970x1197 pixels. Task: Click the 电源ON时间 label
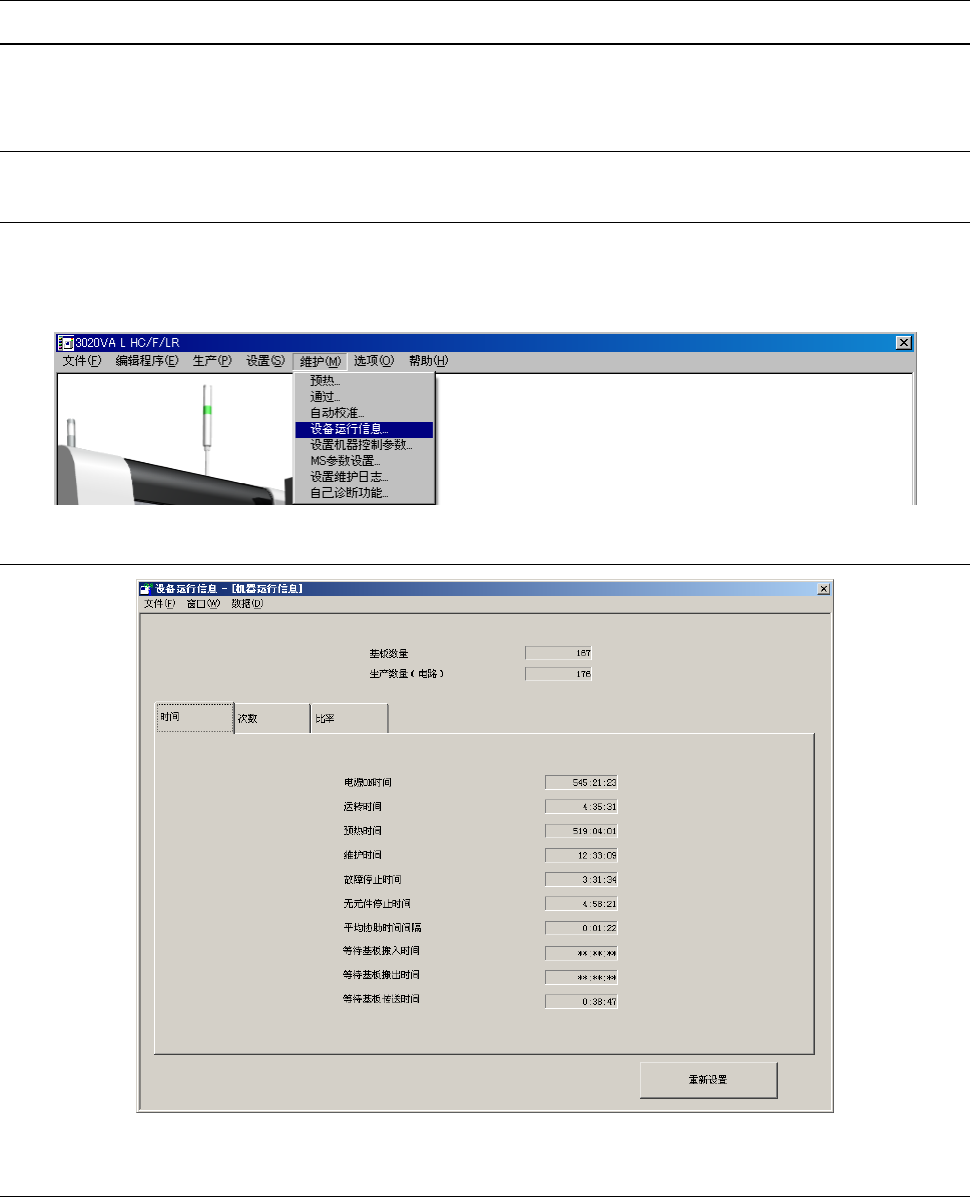(368, 782)
